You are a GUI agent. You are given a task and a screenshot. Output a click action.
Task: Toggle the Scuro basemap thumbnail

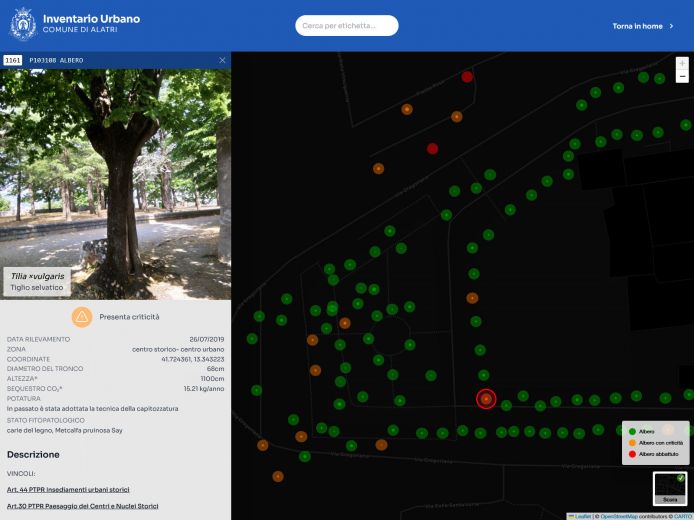coord(670,488)
